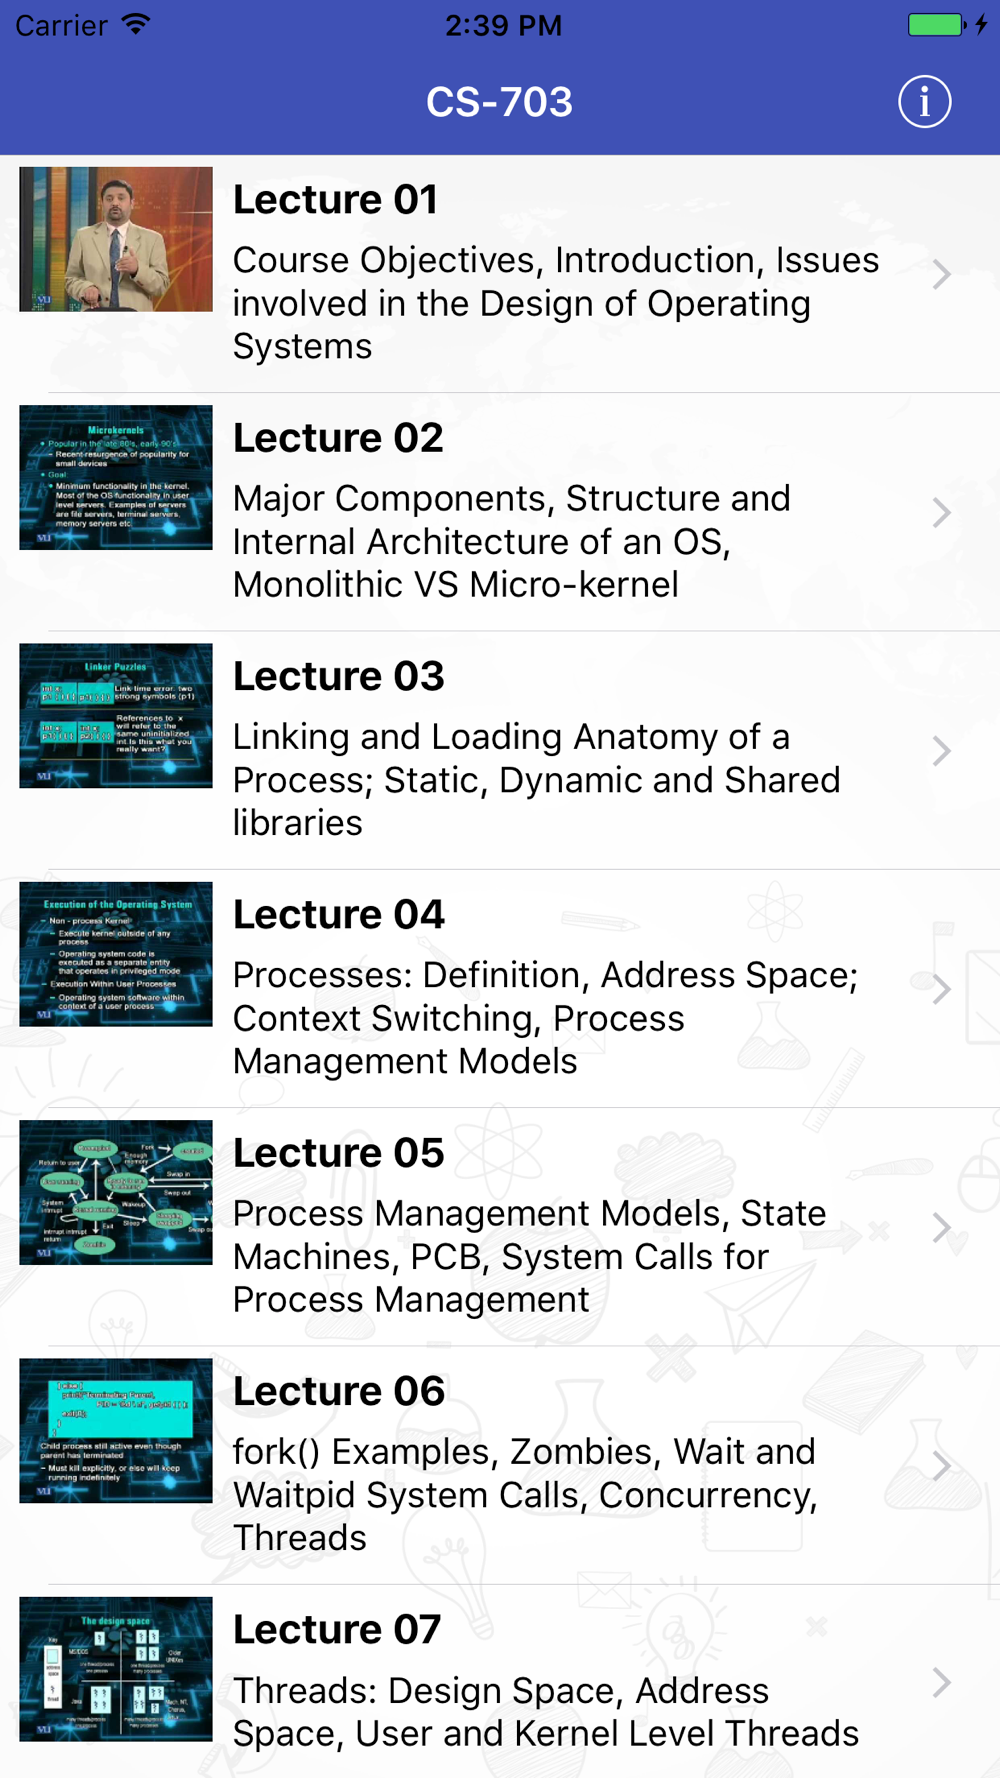
Task: Select the Lecture 04 title
Action: (339, 915)
